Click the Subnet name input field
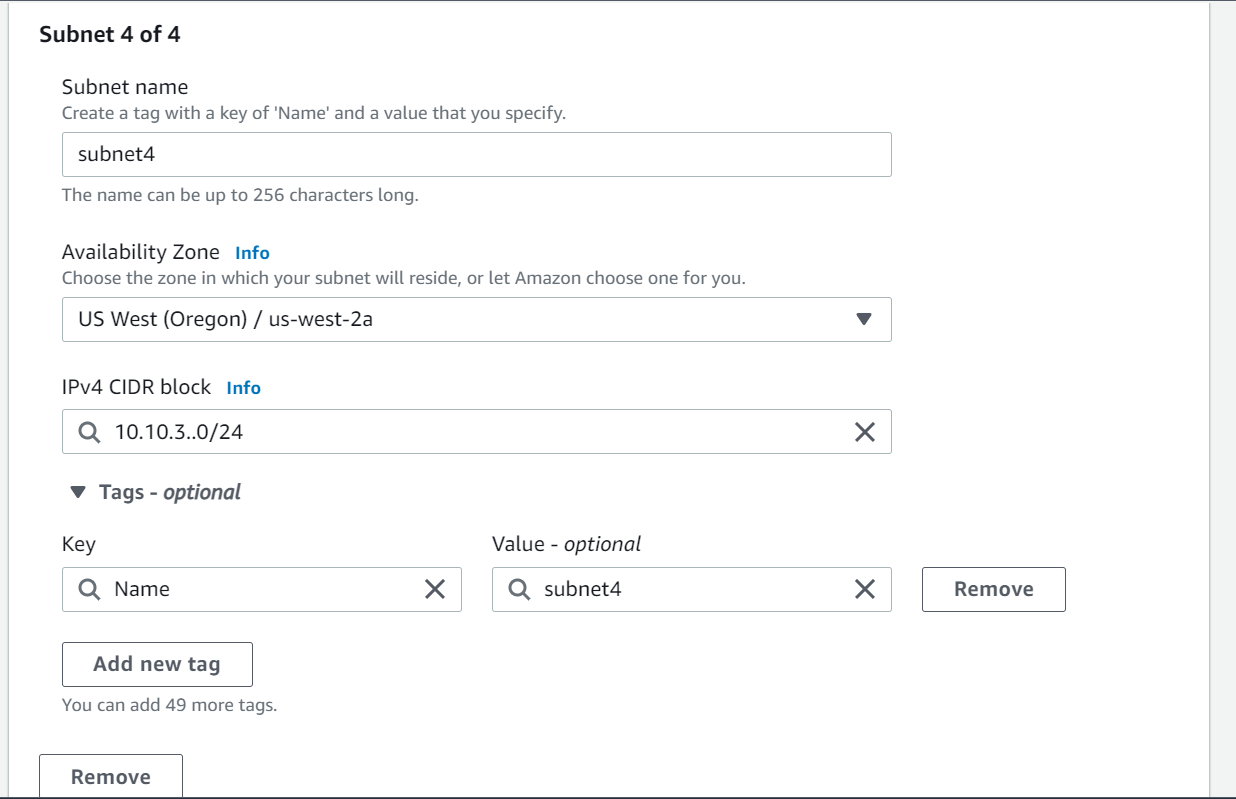This screenshot has height=799, width=1236. click(x=477, y=155)
